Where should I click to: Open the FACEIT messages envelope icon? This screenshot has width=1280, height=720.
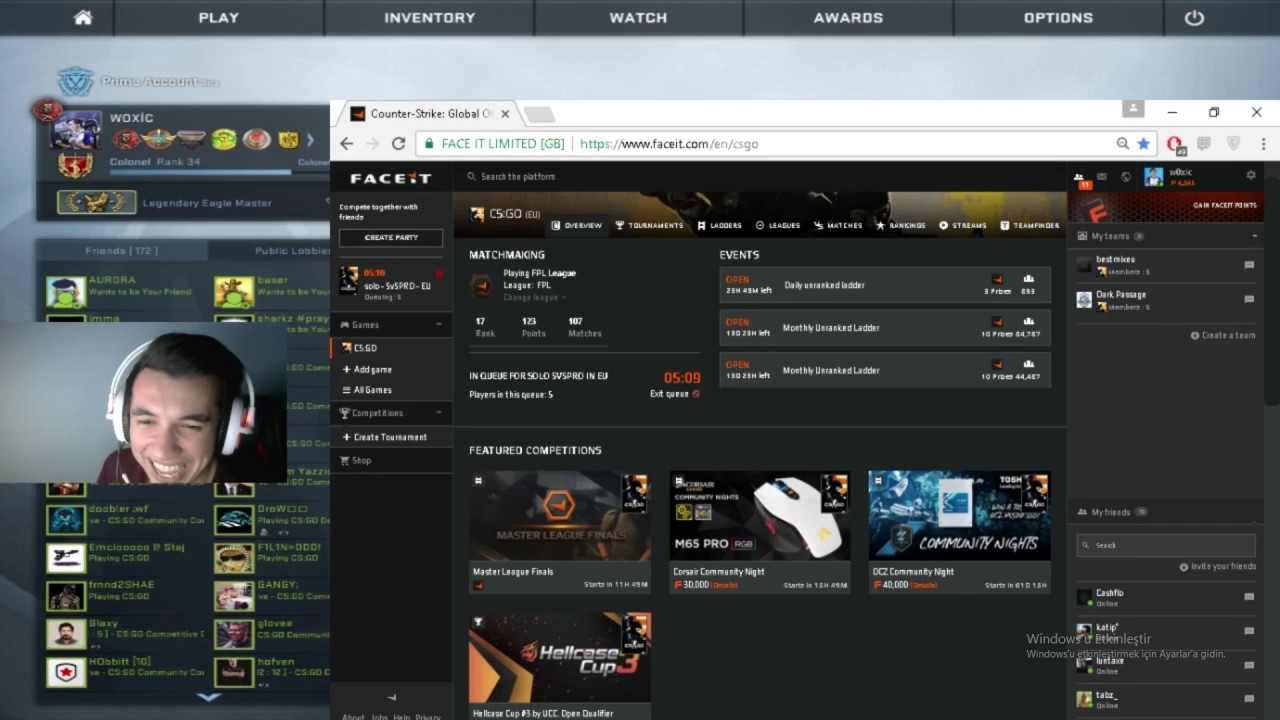pyautogui.click(x=1101, y=177)
